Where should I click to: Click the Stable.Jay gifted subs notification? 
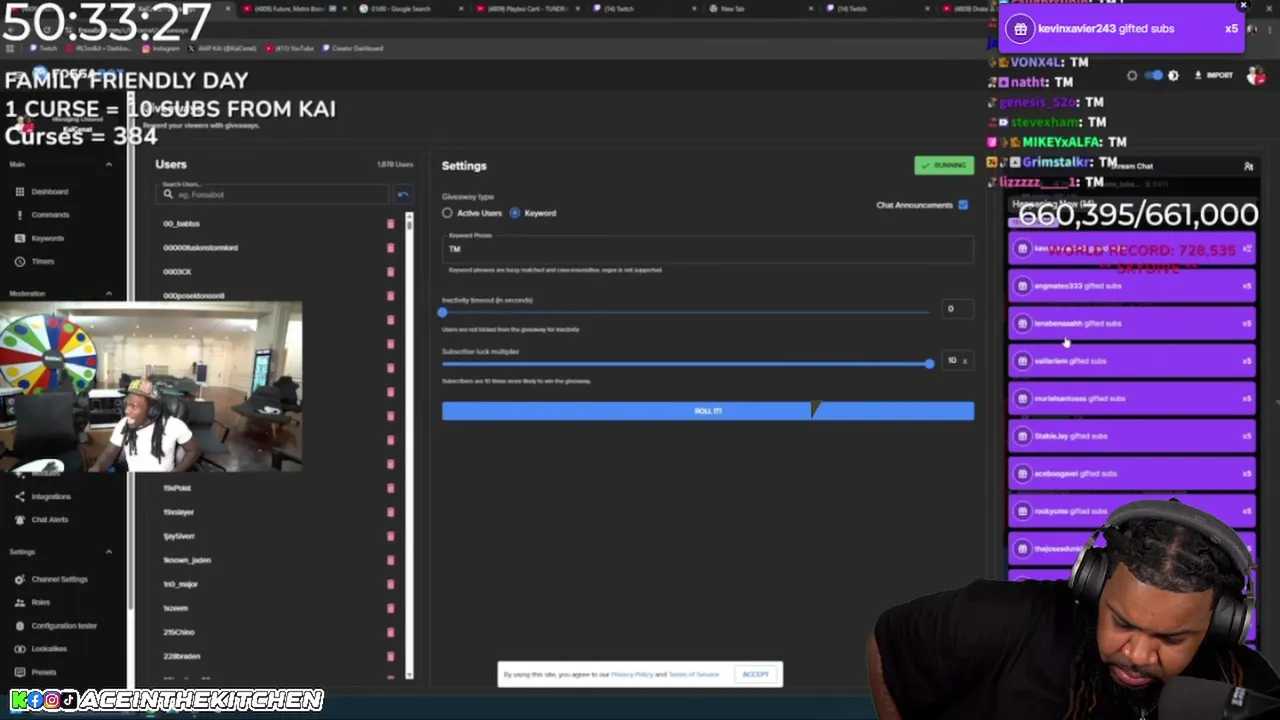1132,436
